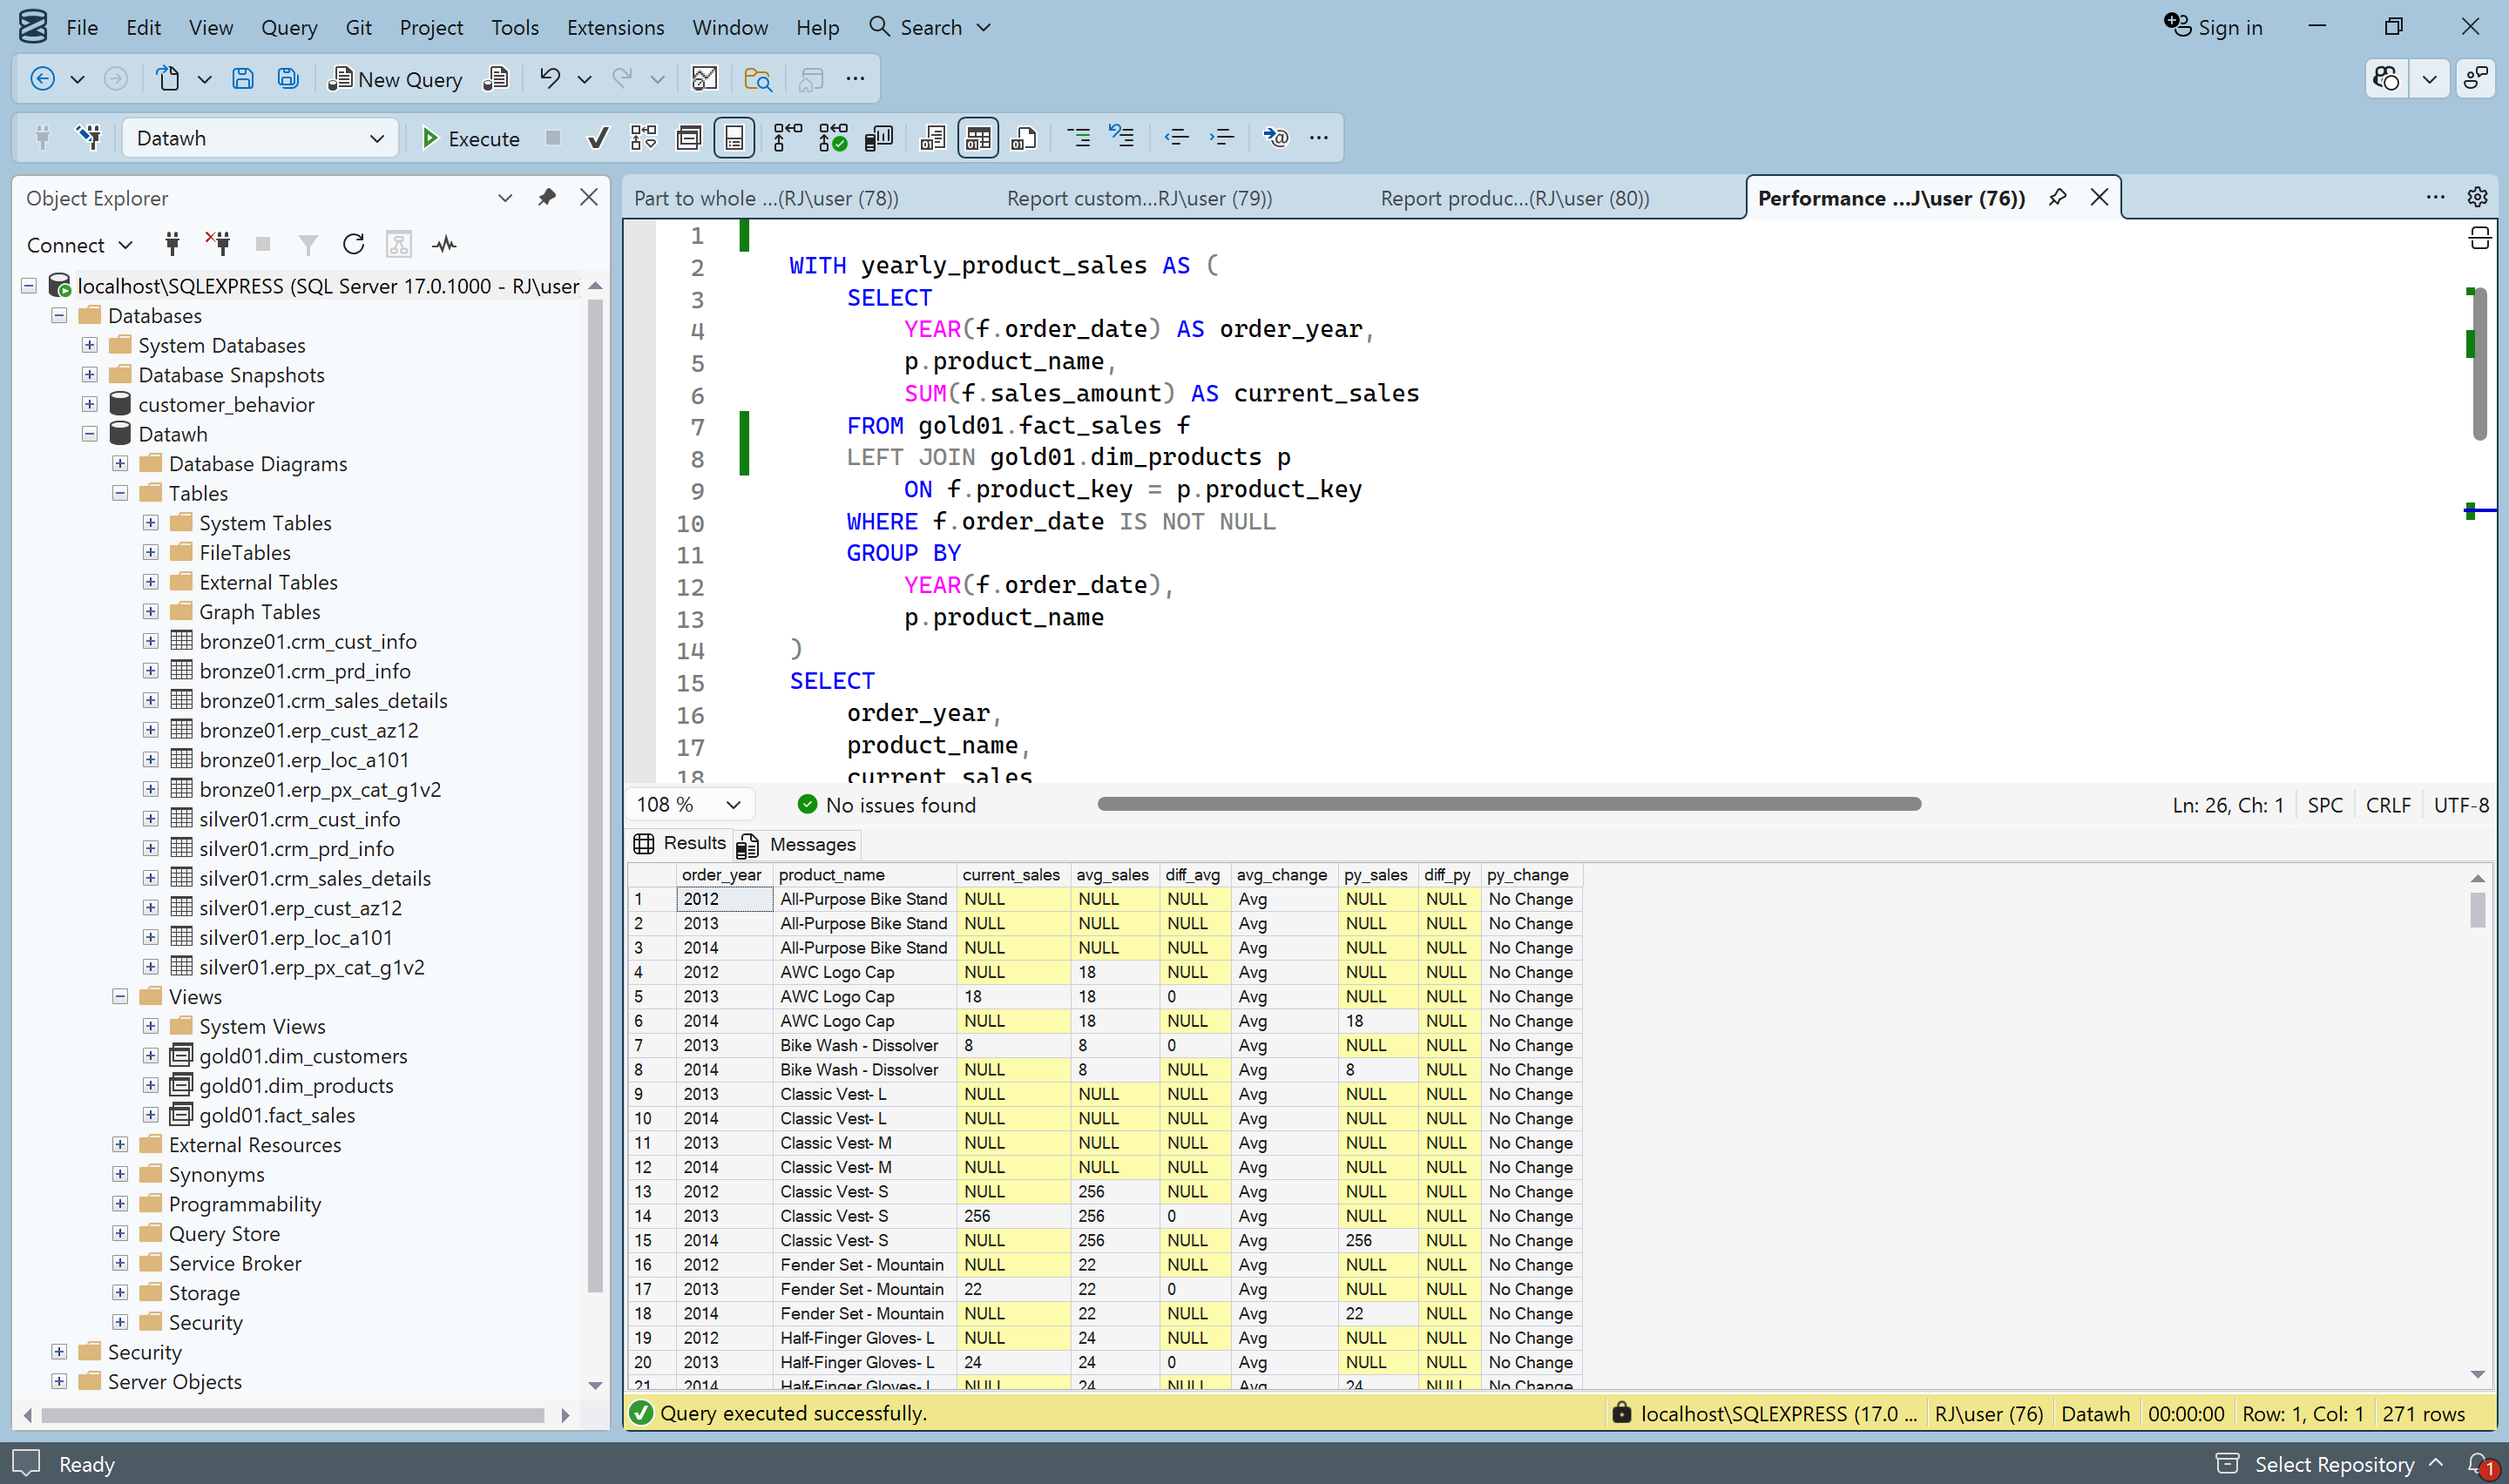The height and width of the screenshot is (1484, 2509).
Task: Collapse the Tables folder node
Action: [120, 493]
